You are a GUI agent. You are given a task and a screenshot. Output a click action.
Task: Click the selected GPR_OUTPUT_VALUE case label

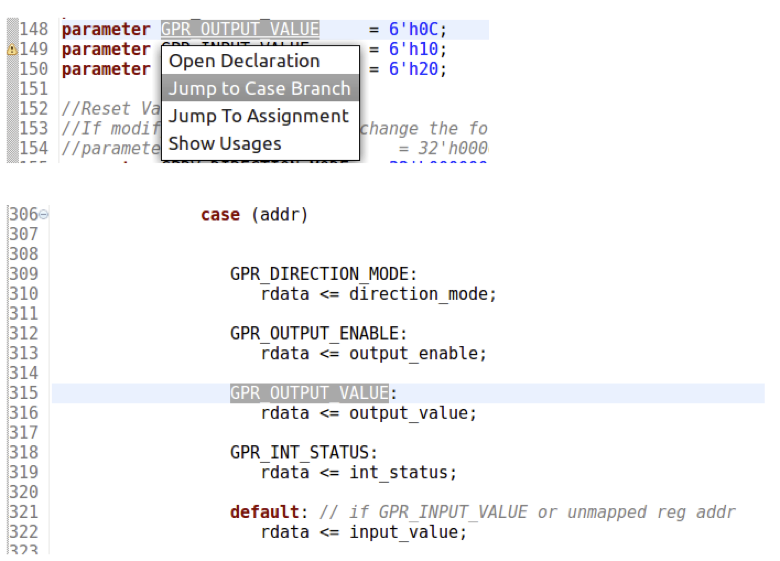pyautogui.click(x=309, y=393)
